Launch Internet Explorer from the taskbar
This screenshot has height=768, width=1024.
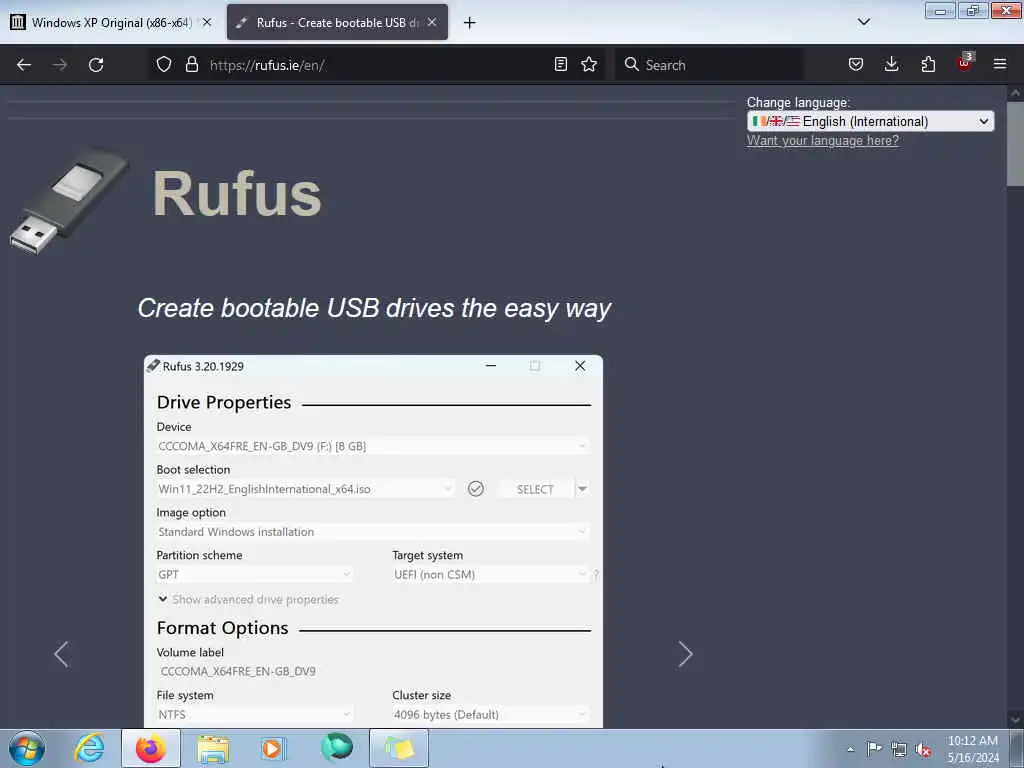(89, 748)
